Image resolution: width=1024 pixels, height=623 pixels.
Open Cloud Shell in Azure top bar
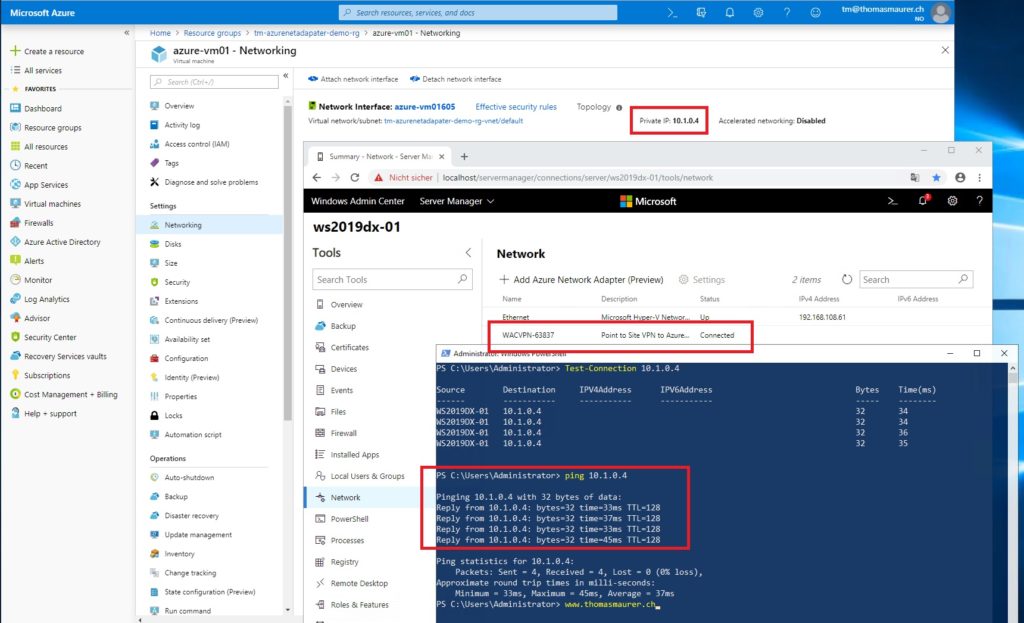tap(672, 12)
